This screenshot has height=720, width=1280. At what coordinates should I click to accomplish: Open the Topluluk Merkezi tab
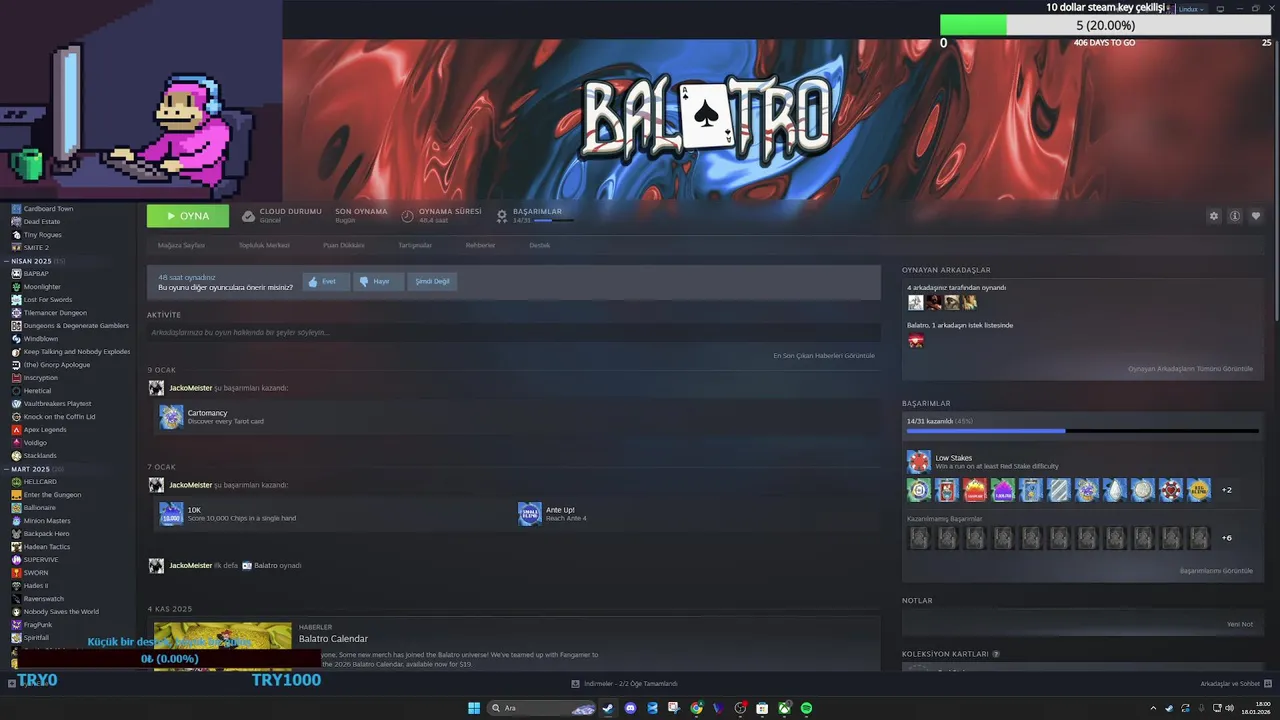[264, 245]
